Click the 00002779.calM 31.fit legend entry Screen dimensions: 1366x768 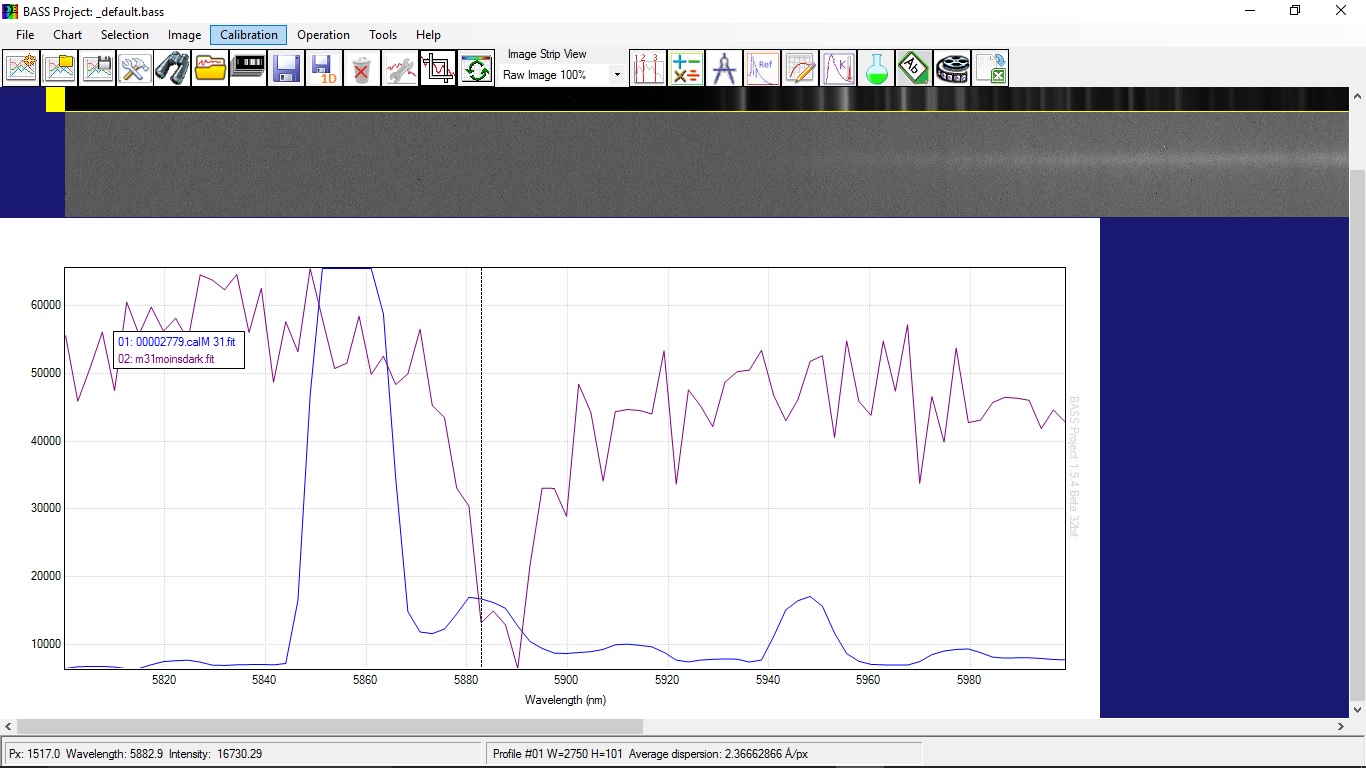pos(177,342)
